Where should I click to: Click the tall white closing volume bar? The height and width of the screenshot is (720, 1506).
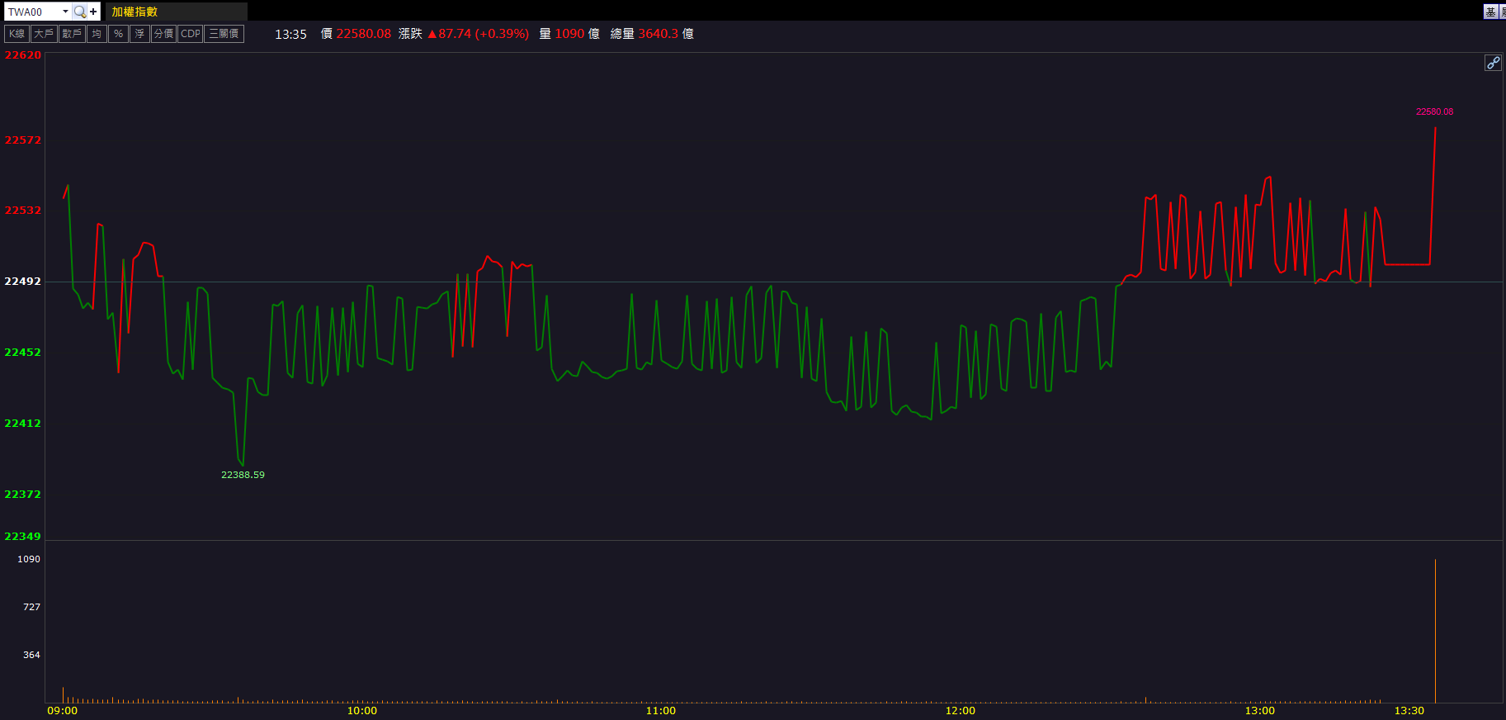1435,631
